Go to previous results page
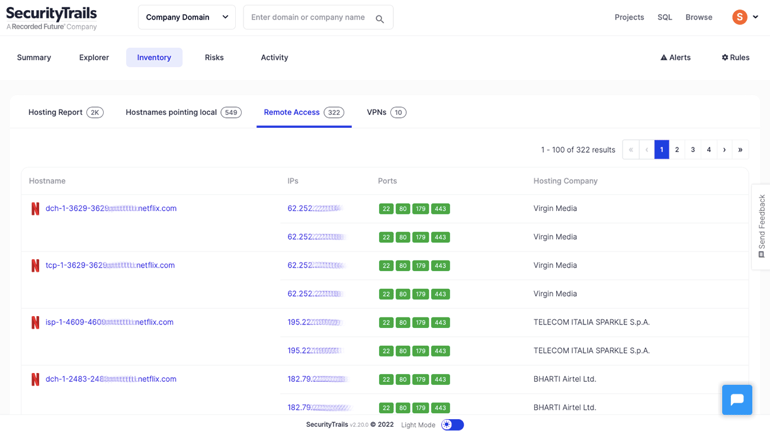 click(x=646, y=150)
